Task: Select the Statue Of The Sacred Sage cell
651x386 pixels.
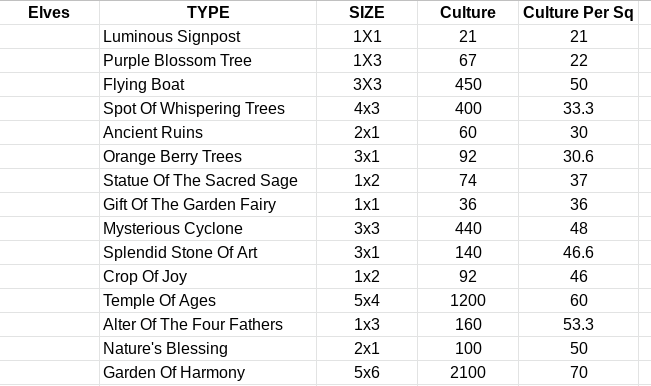Action: [x=208, y=181]
